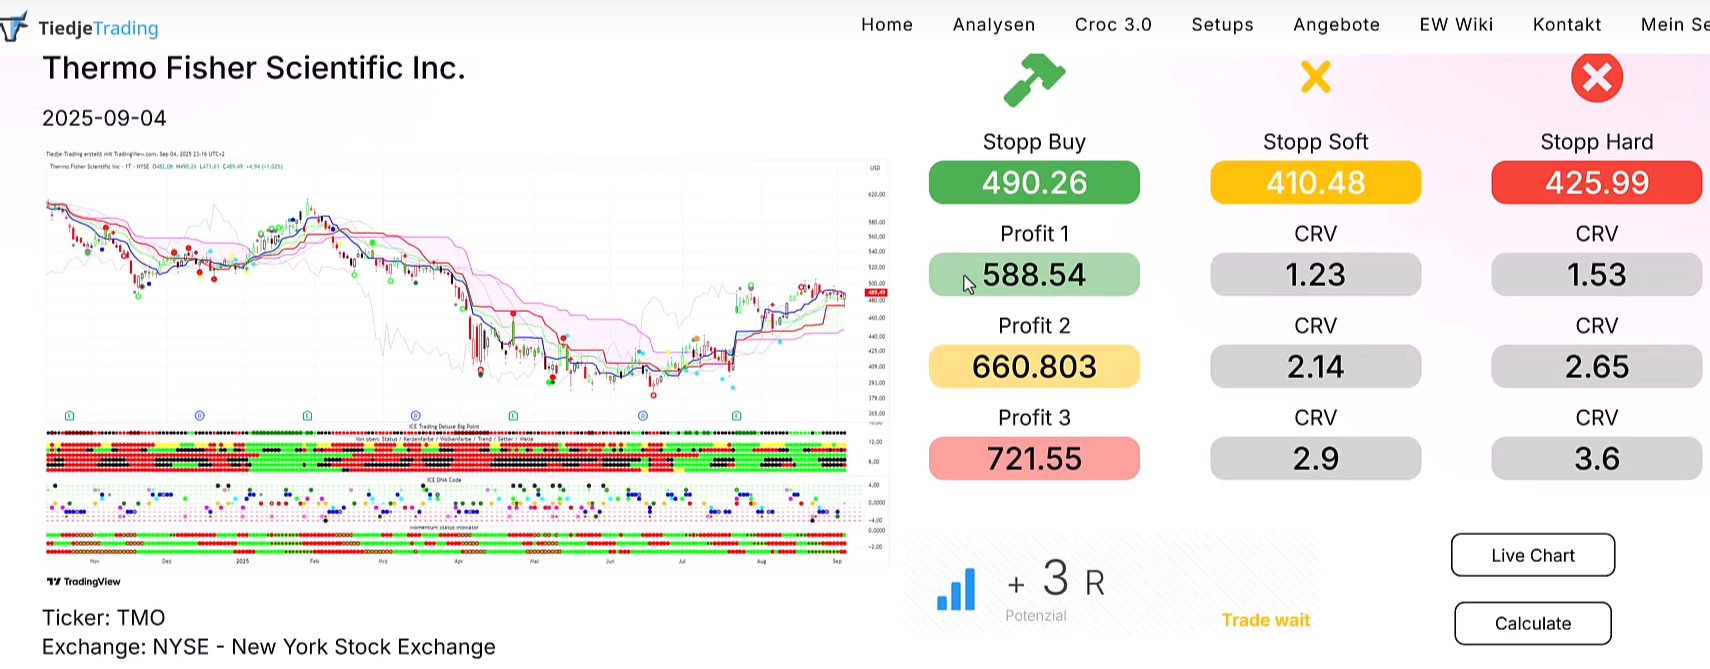This screenshot has height=669, width=1710.
Task: Open the EW Wiki page
Action: coord(1456,25)
